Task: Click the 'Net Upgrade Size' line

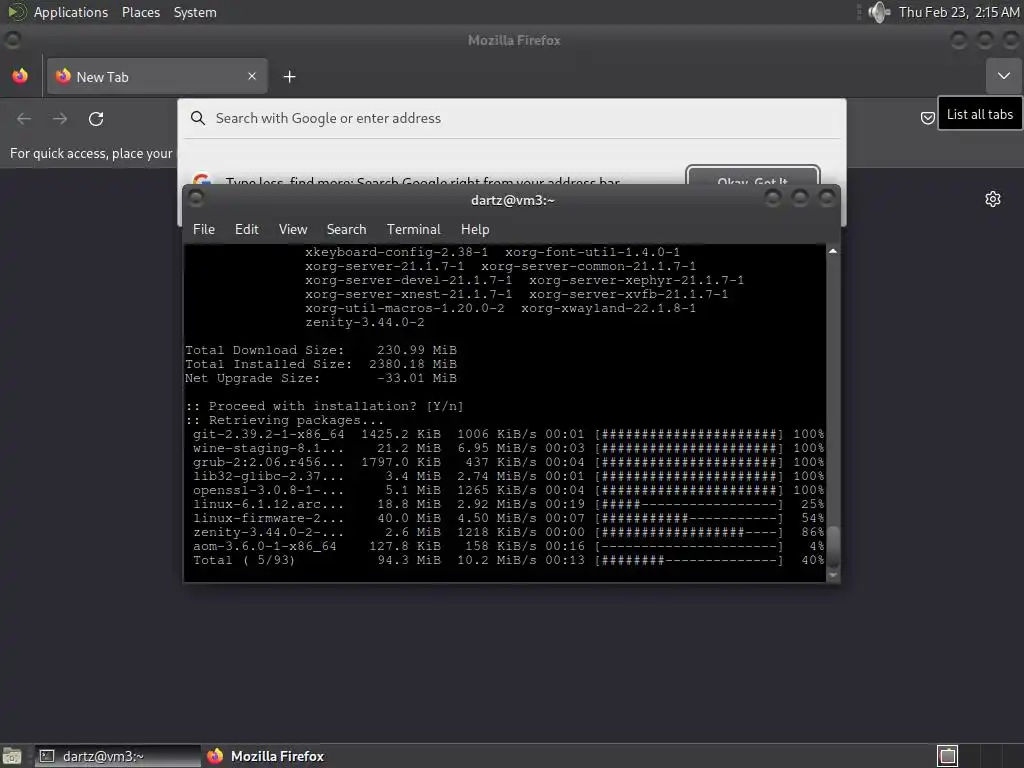Action: 321,378
